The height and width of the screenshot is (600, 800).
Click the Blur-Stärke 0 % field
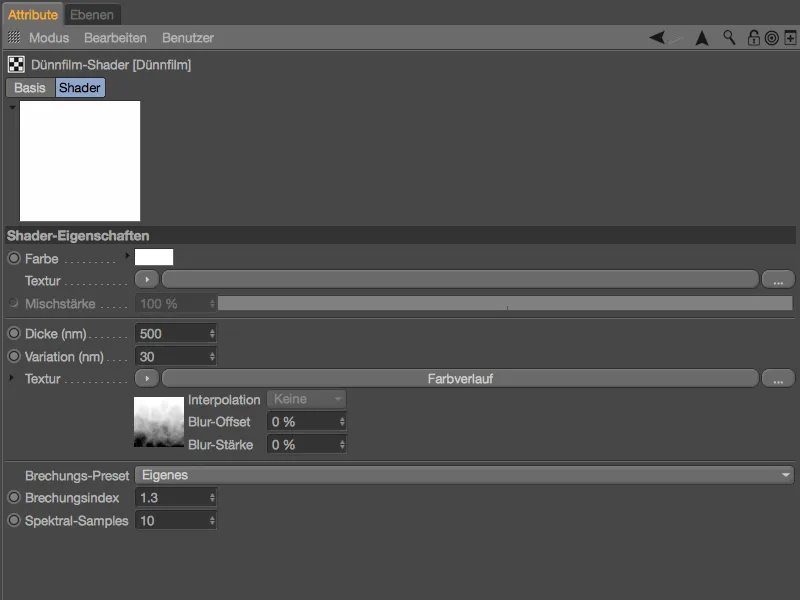click(x=306, y=445)
